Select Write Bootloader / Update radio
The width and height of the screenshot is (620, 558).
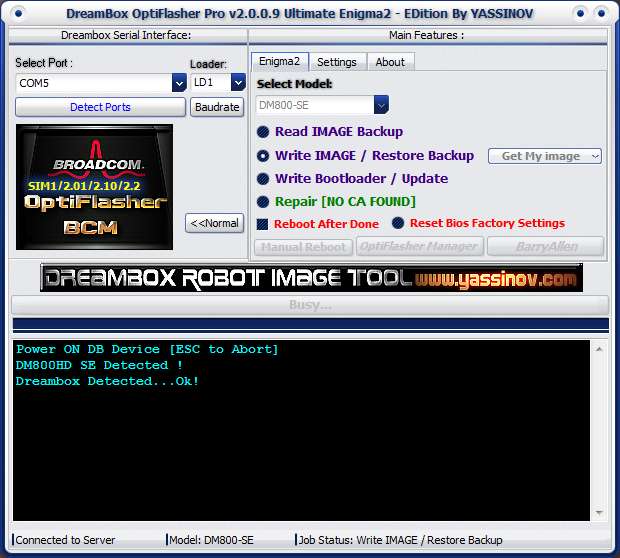click(263, 179)
